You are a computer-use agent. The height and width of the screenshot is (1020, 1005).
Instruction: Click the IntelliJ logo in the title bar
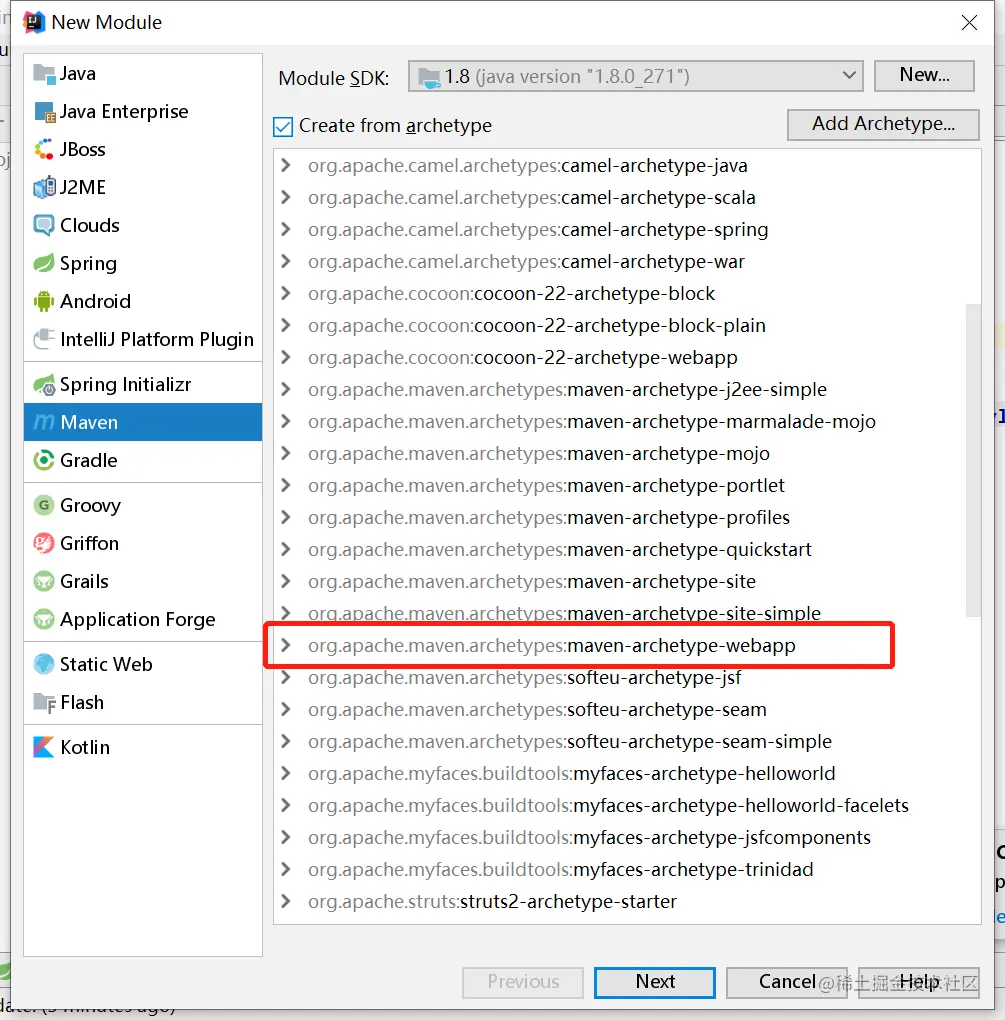point(34,22)
